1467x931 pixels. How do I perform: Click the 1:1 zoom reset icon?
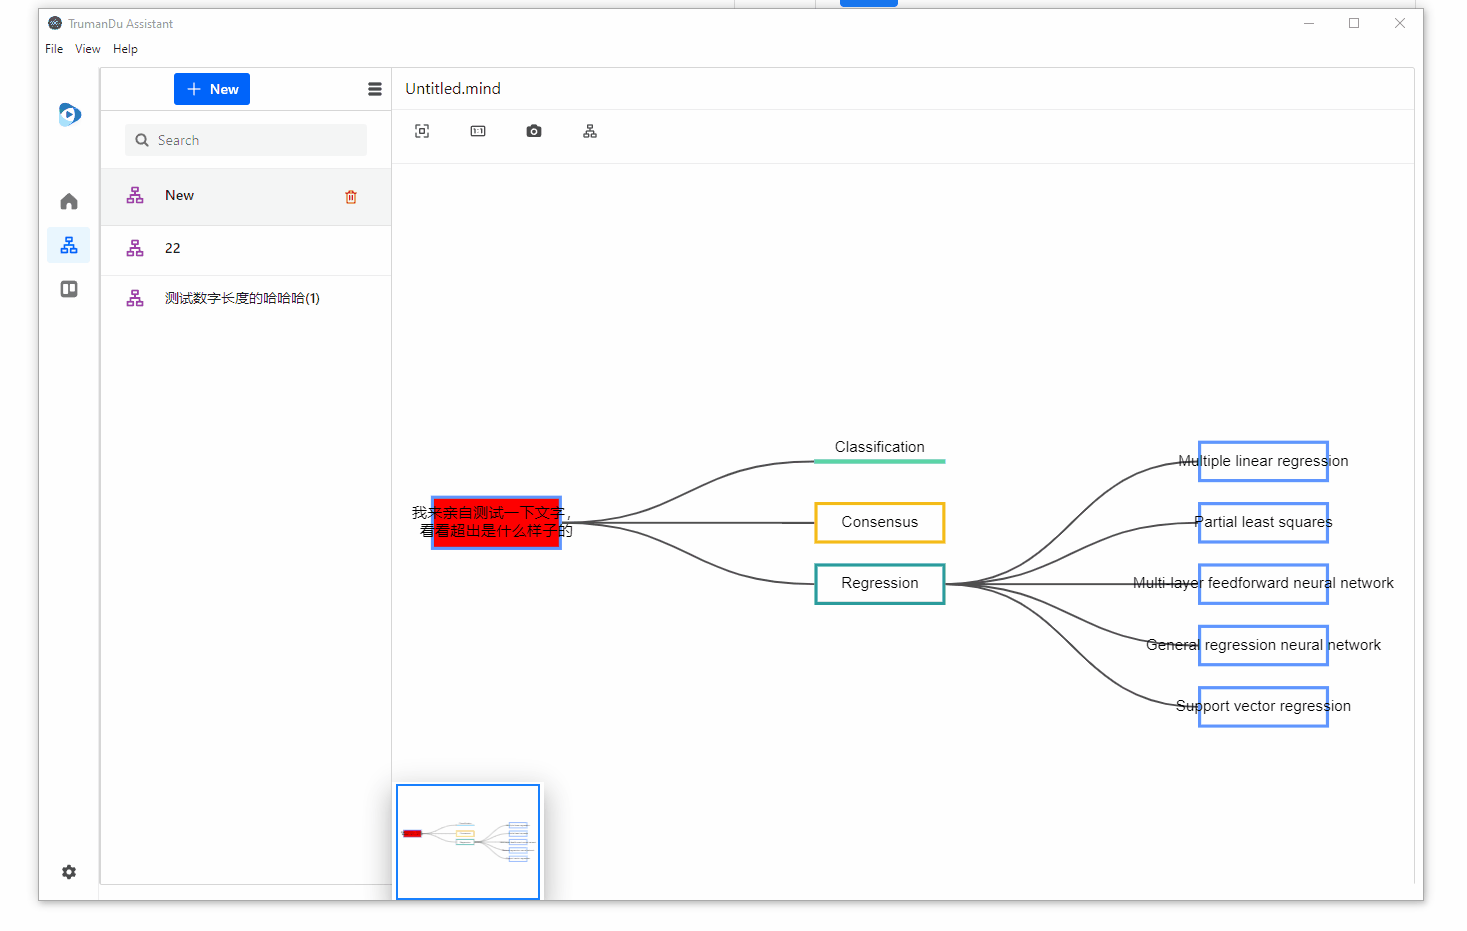click(x=478, y=131)
